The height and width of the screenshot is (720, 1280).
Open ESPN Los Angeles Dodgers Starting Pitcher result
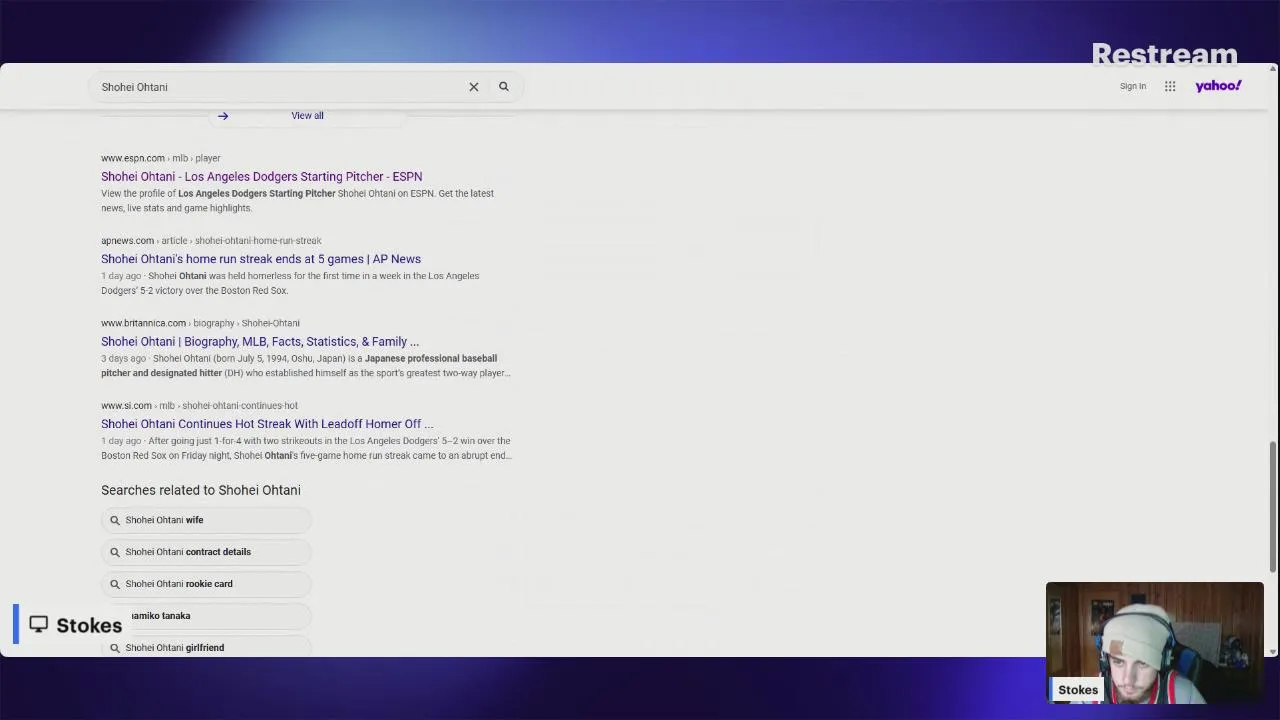[261, 177]
